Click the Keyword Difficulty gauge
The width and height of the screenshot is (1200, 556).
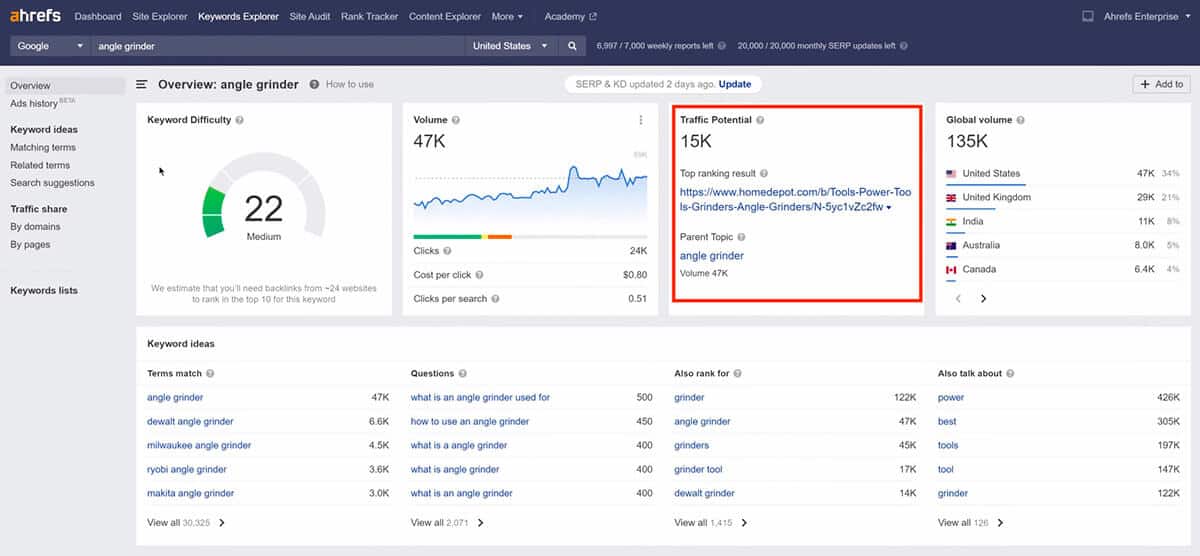coord(264,196)
